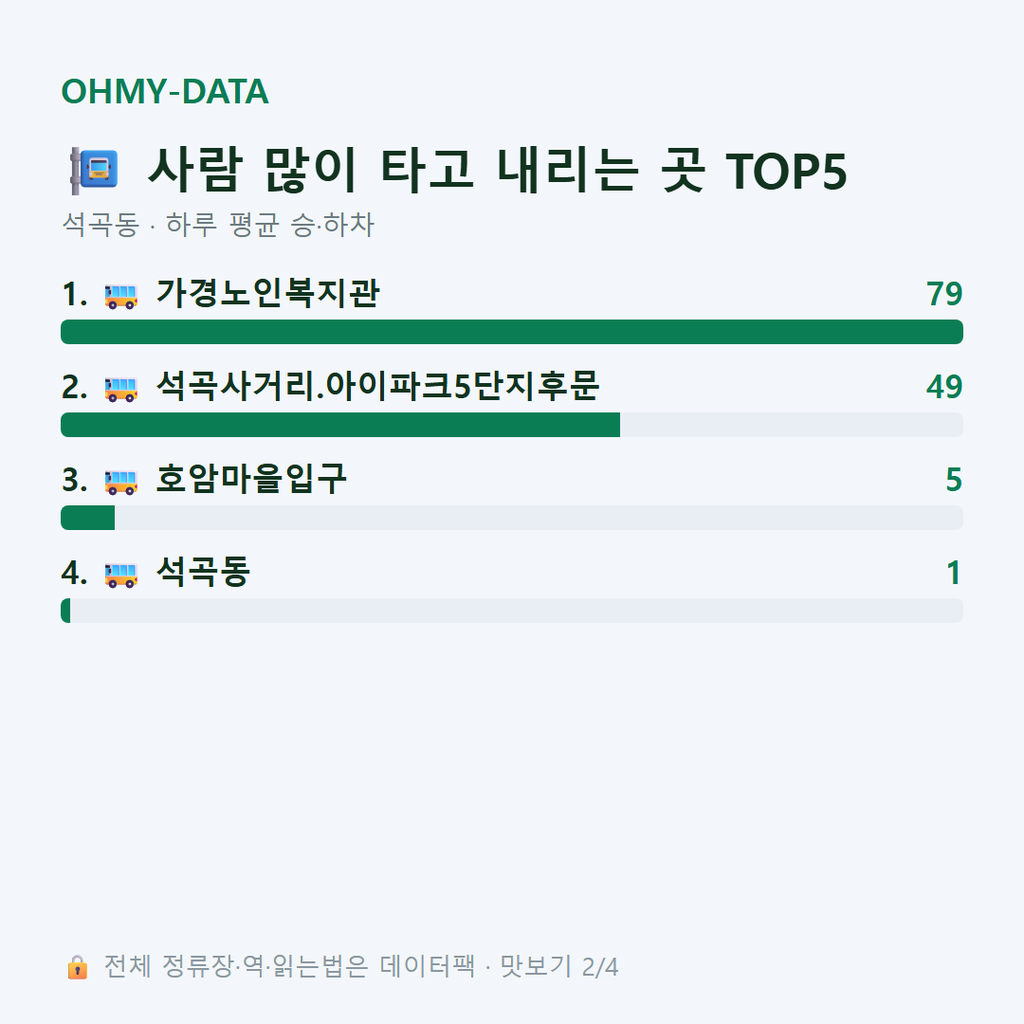The image size is (1024, 1024).
Task: Click the short green bar for 호암마을입구
Action: (88, 518)
